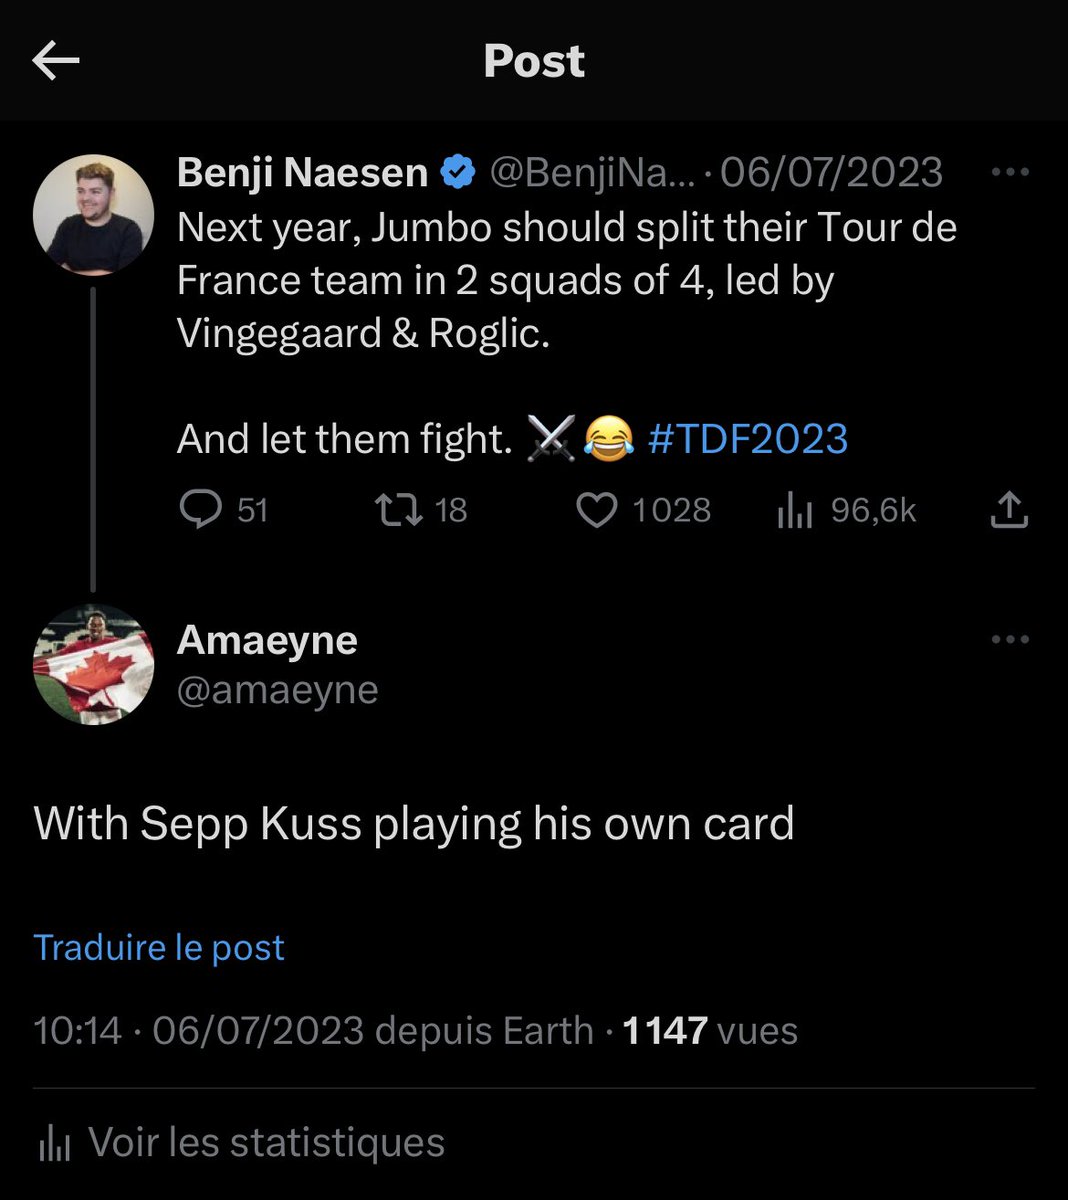The image size is (1068, 1200).
Task: Click Benji Naesen's blue verified badge
Action: pyautogui.click(x=458, y=172)
